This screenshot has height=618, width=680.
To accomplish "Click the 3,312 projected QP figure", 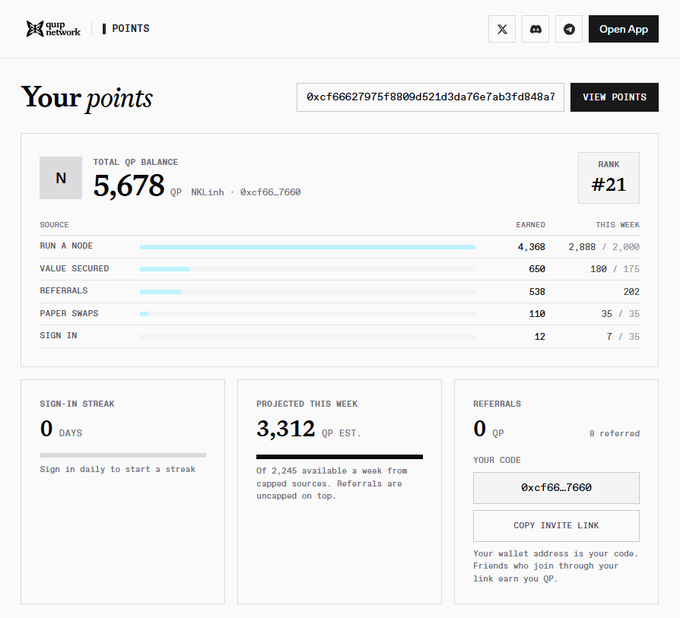I will pyautogui.click(x=286, y=429).
